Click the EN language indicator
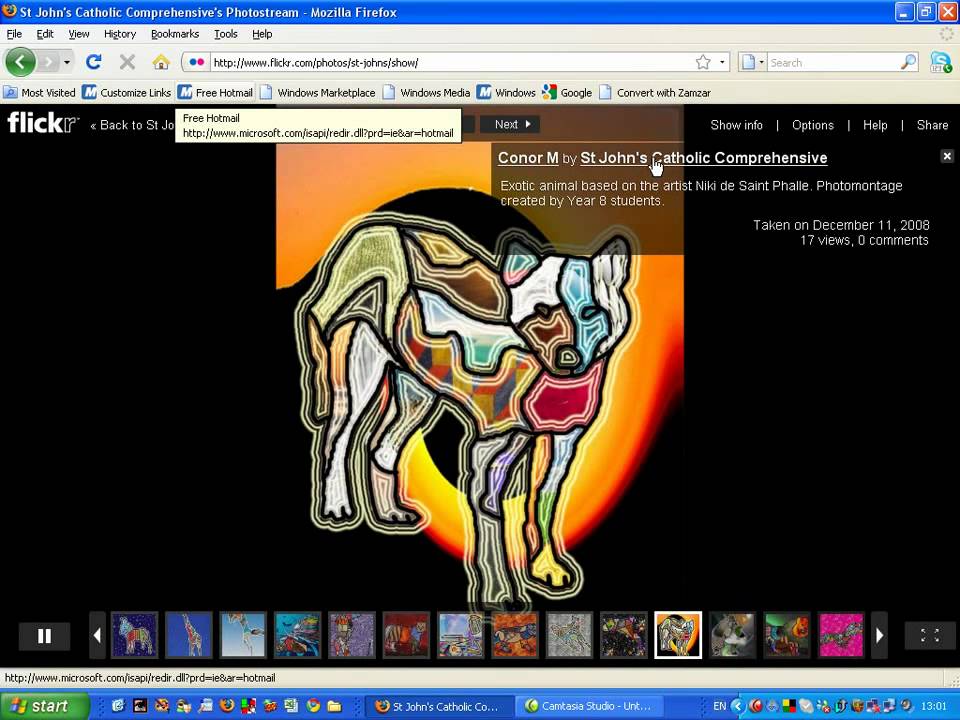This screenshot has height=720, width=960. pos(719,706)
